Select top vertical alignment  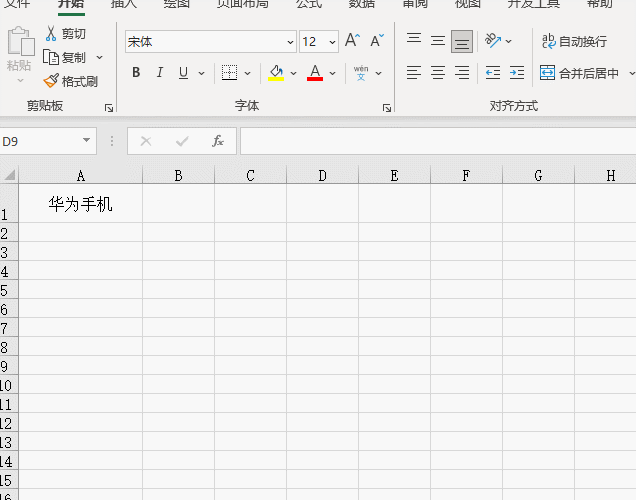click(414, 41)
